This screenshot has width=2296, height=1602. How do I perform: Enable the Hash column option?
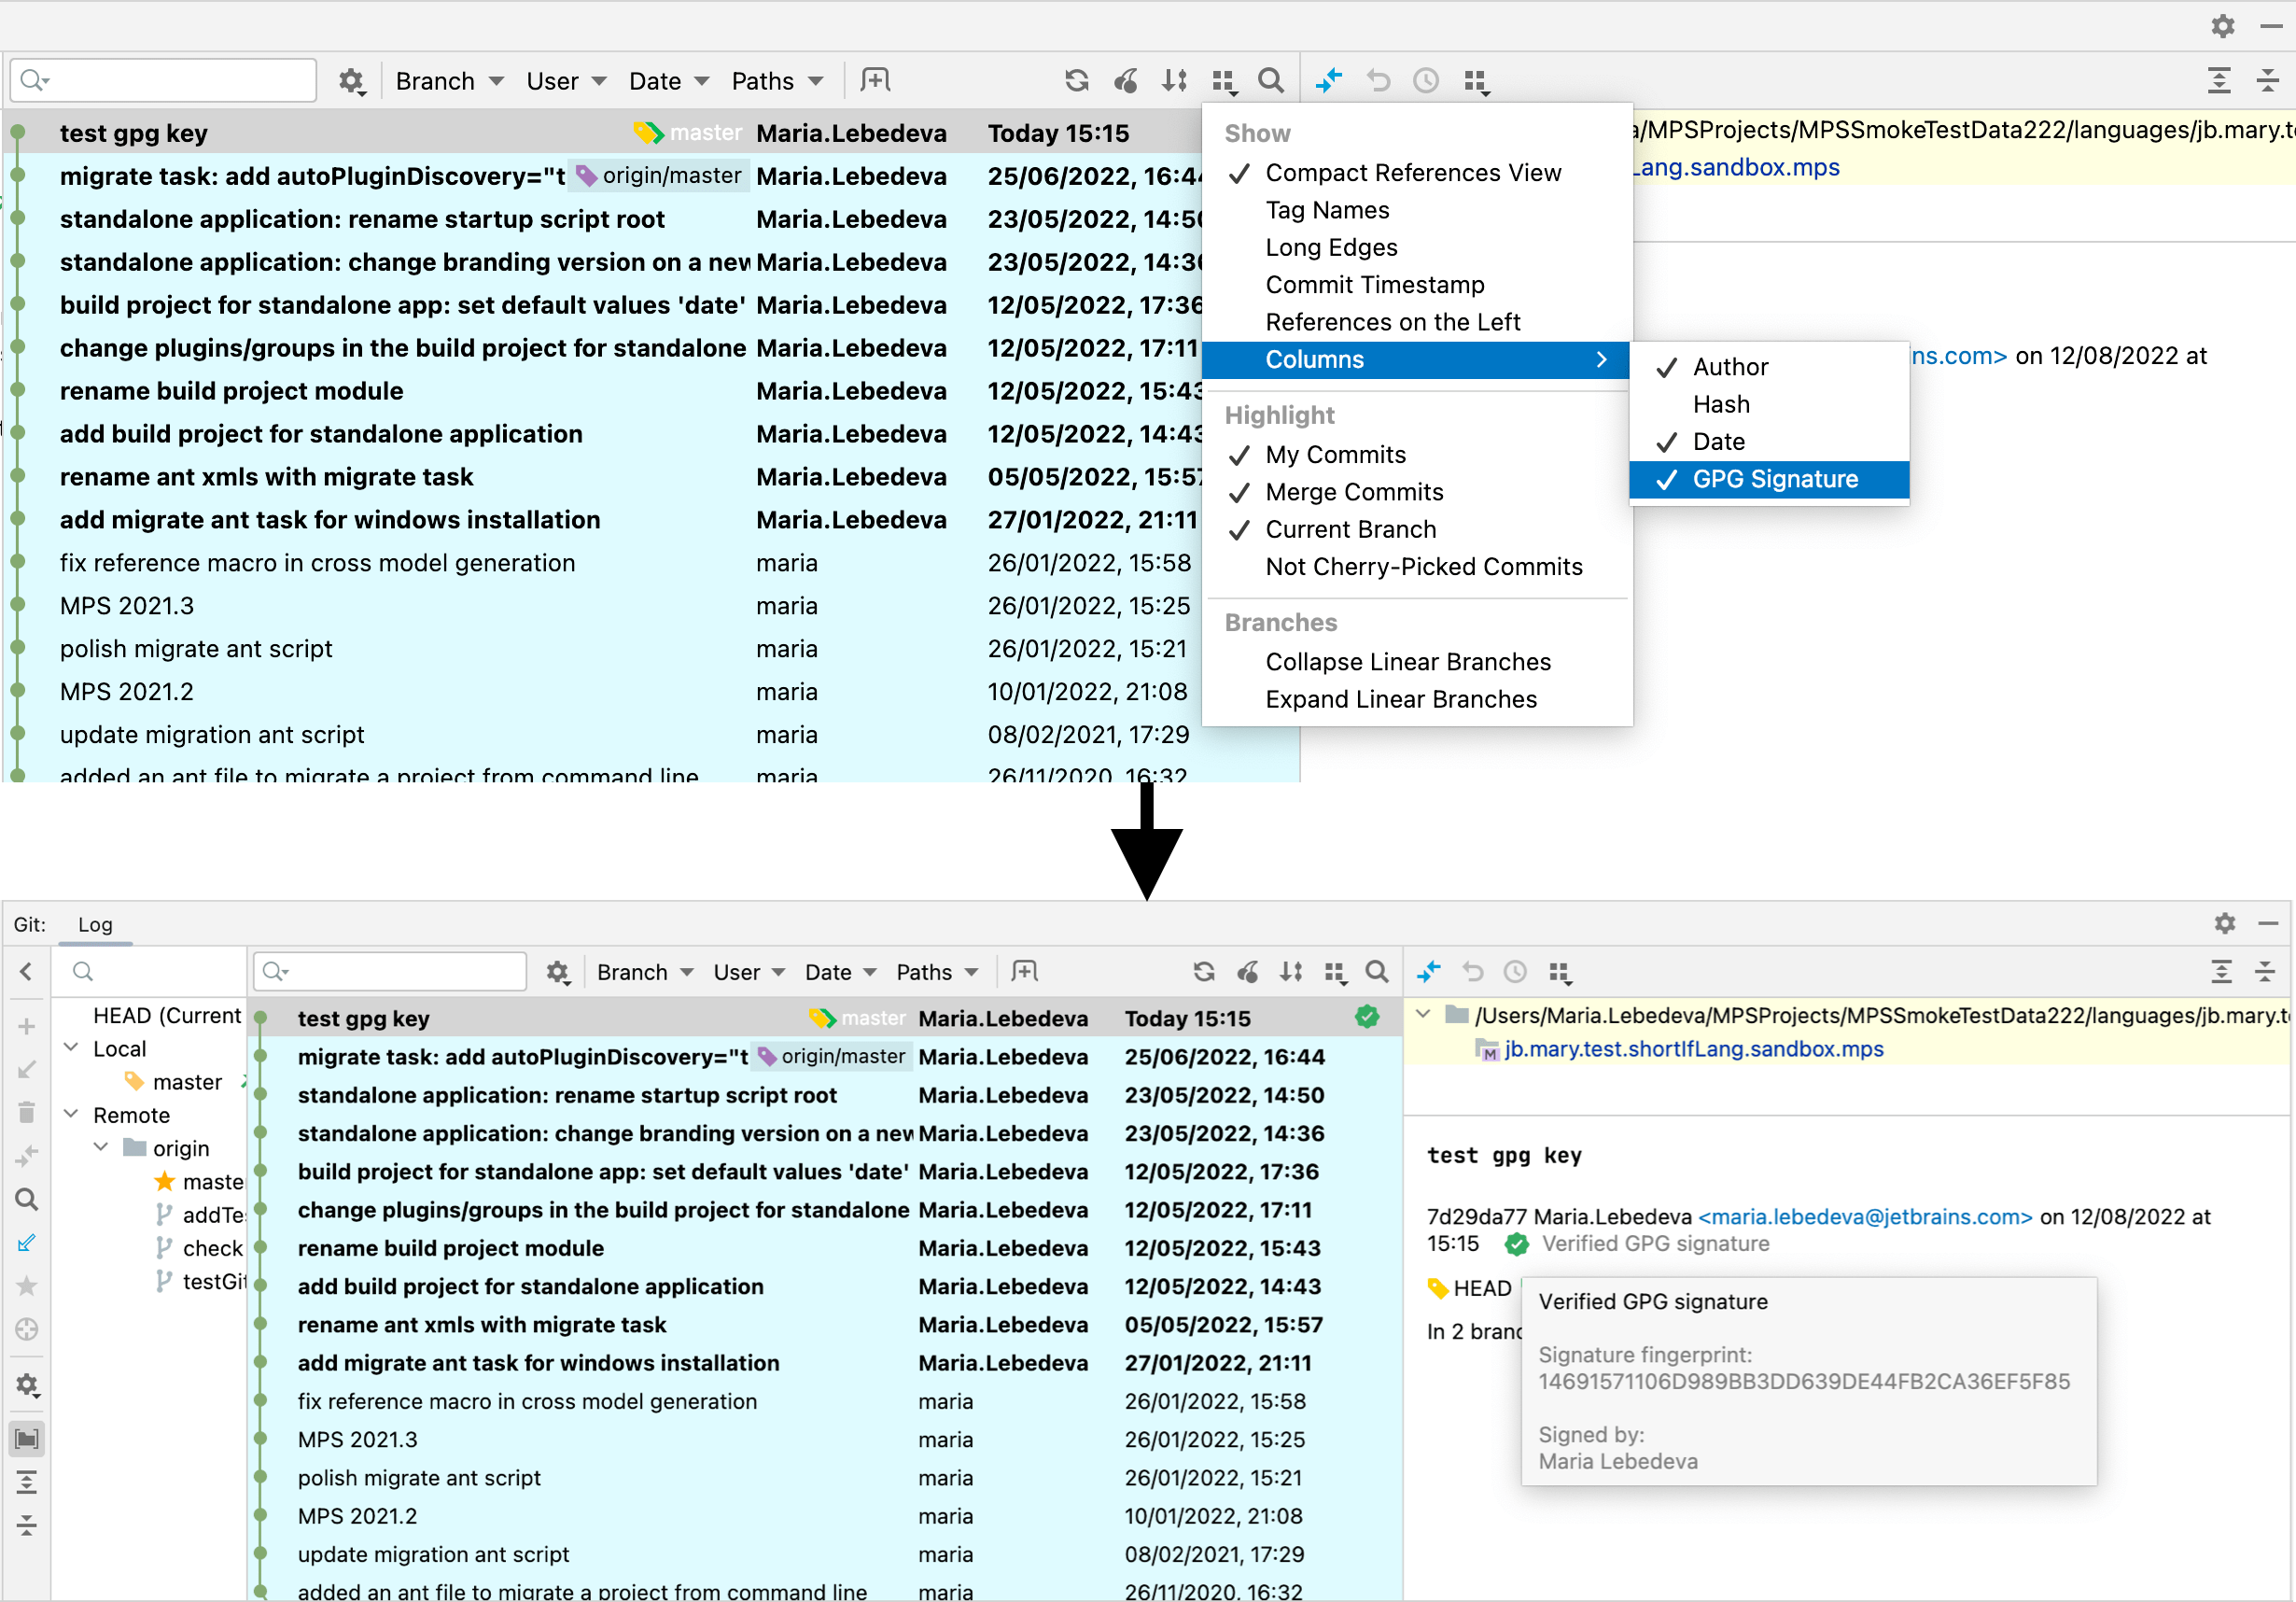click(x=1720, y=404)
